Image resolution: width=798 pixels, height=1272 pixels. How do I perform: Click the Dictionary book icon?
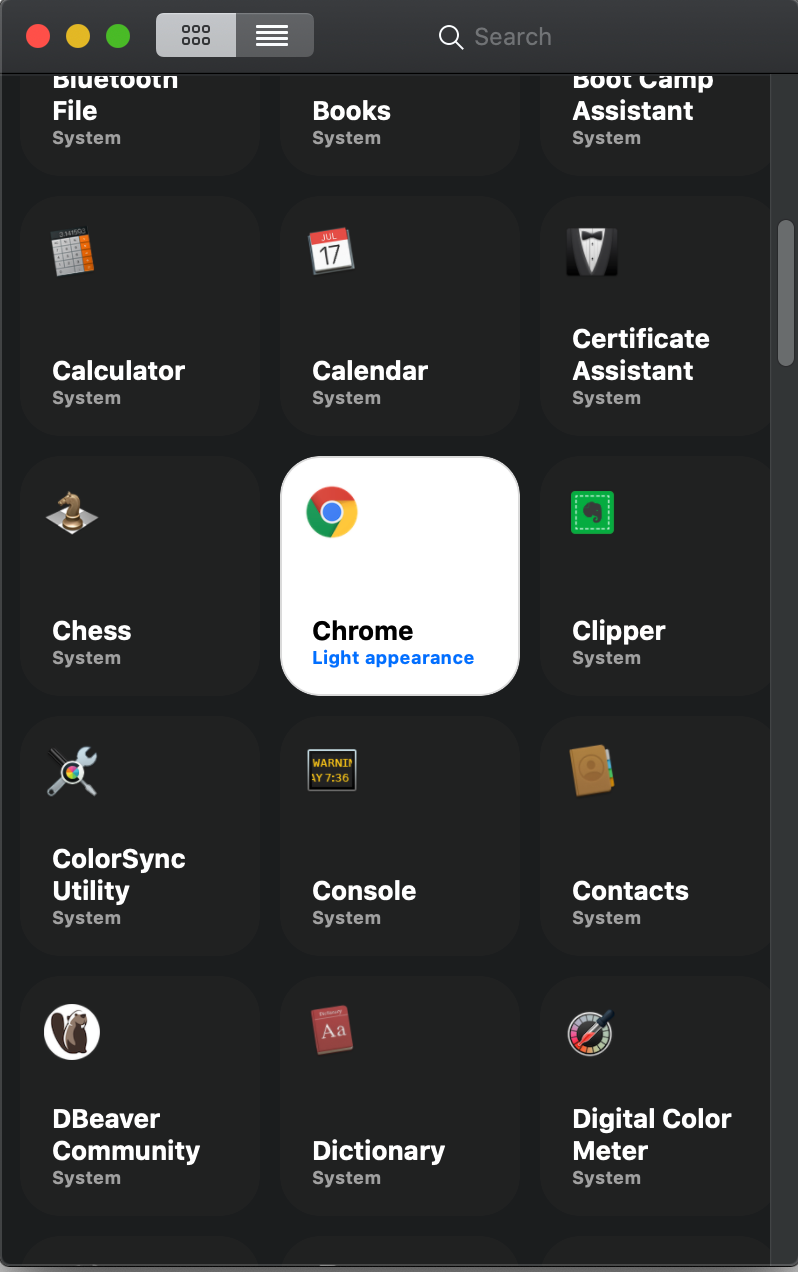[331, 1031]
